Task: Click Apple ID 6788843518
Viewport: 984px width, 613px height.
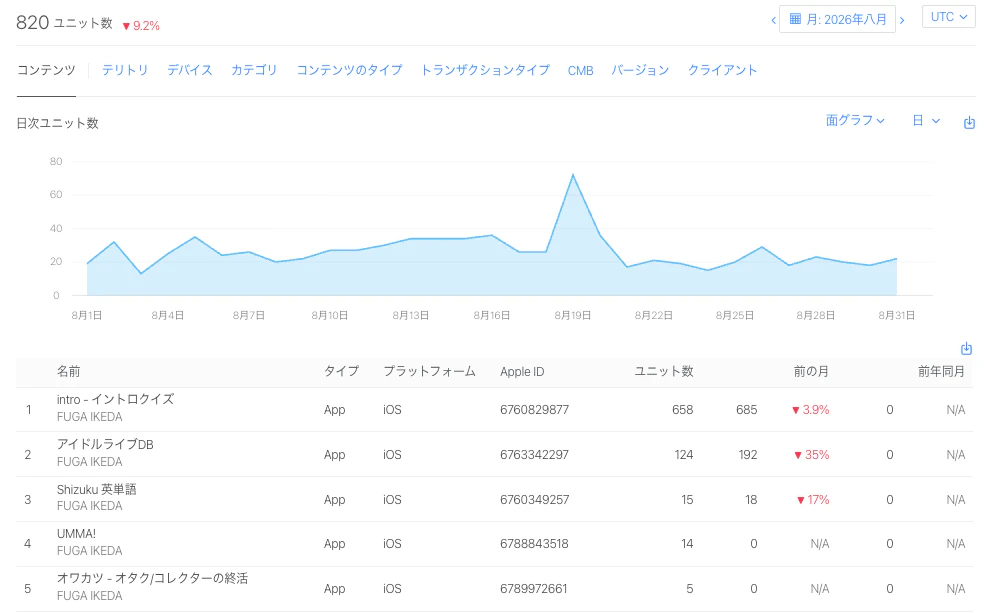Action: point(535,544)
